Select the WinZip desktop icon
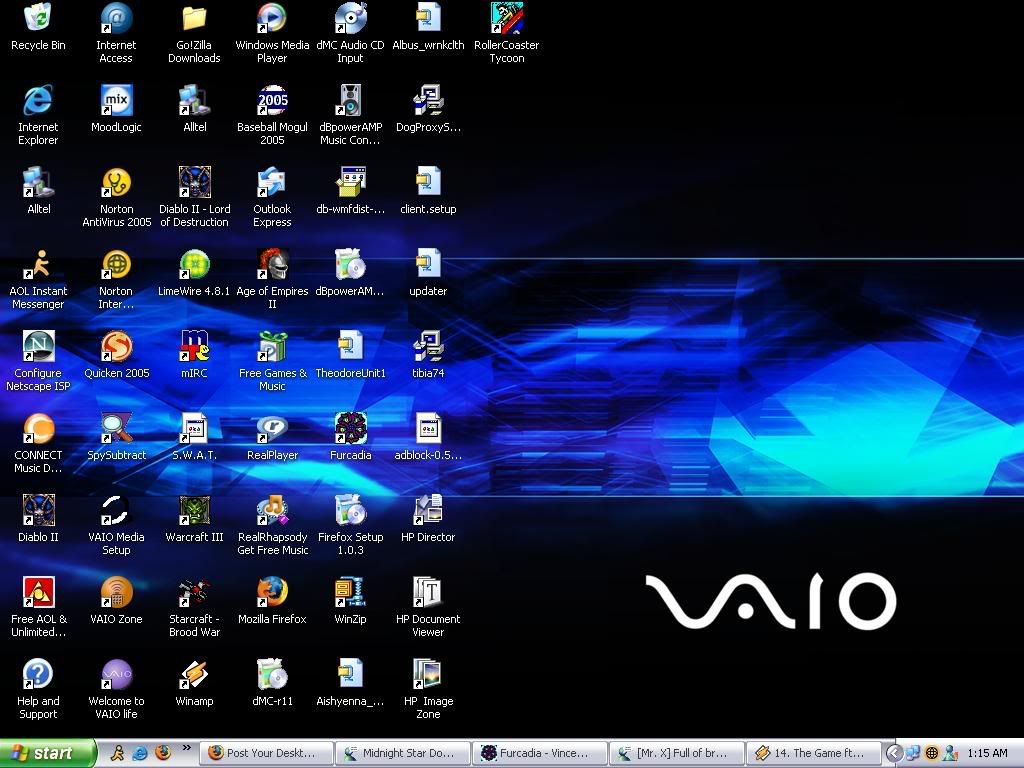 pos(350,592)
